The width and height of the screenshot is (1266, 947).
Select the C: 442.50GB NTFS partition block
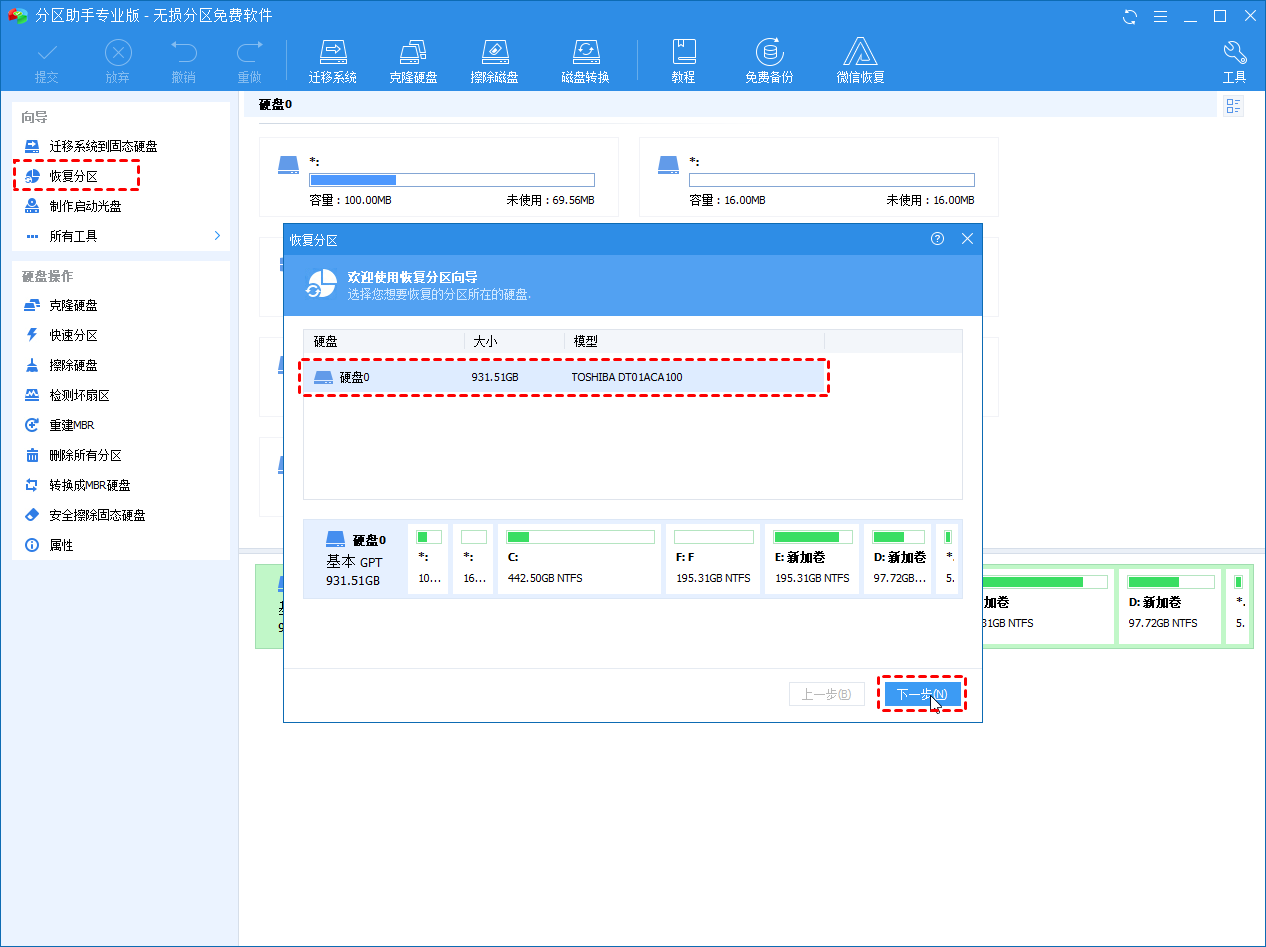click(x=580, y=559)
